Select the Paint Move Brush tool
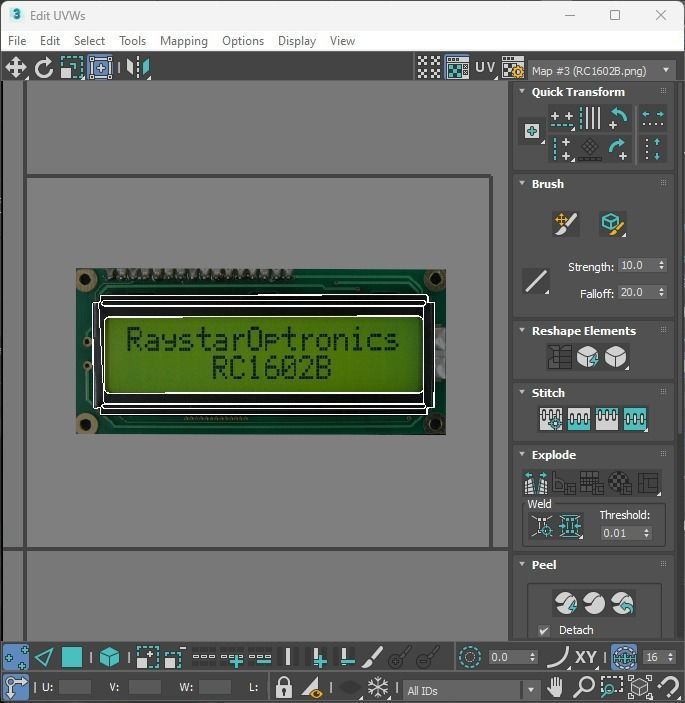Viewport: 685px width, 703px height. point(566,224)
